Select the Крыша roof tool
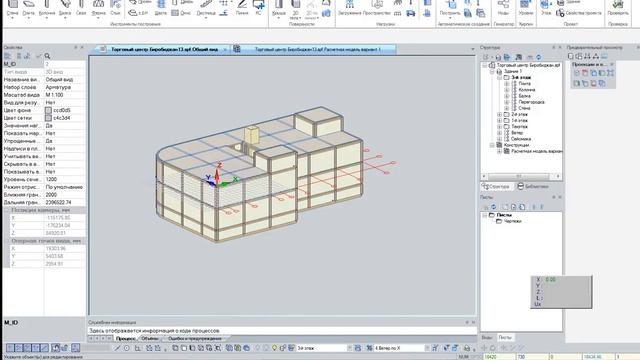The image size is (640, 360). 279,8
